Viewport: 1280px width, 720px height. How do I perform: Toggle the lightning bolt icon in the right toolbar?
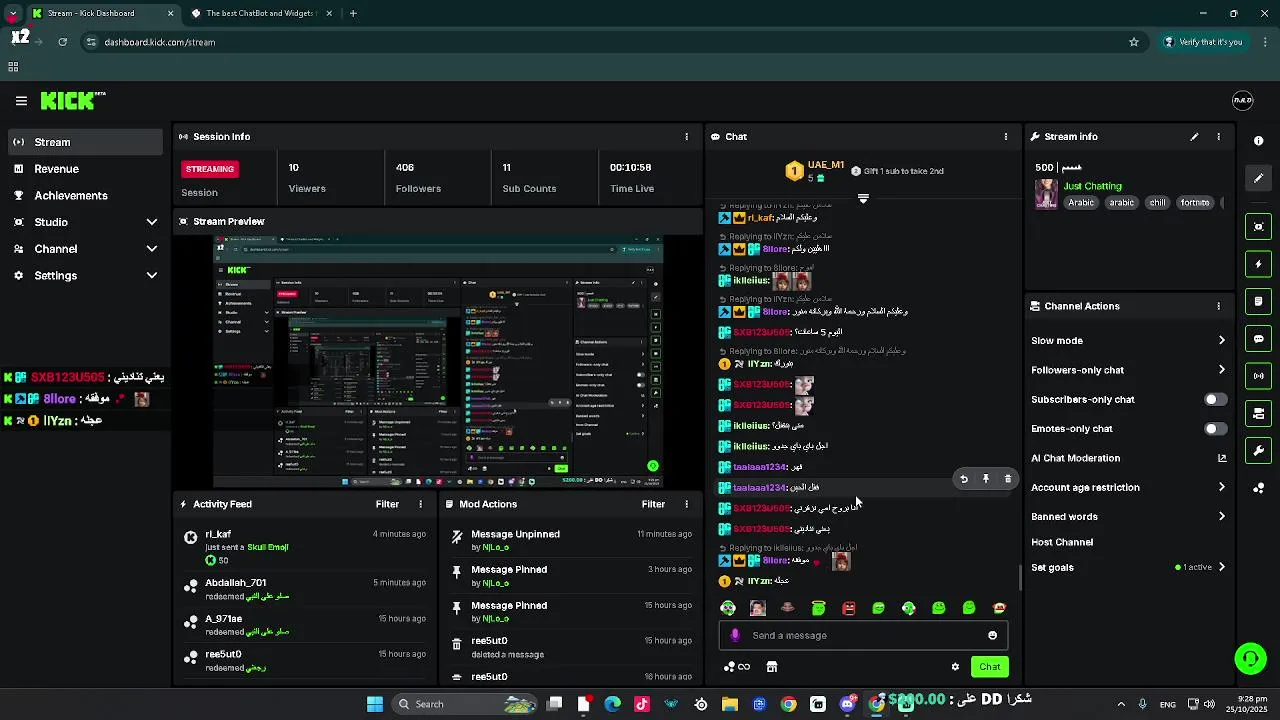(1259, 264)
